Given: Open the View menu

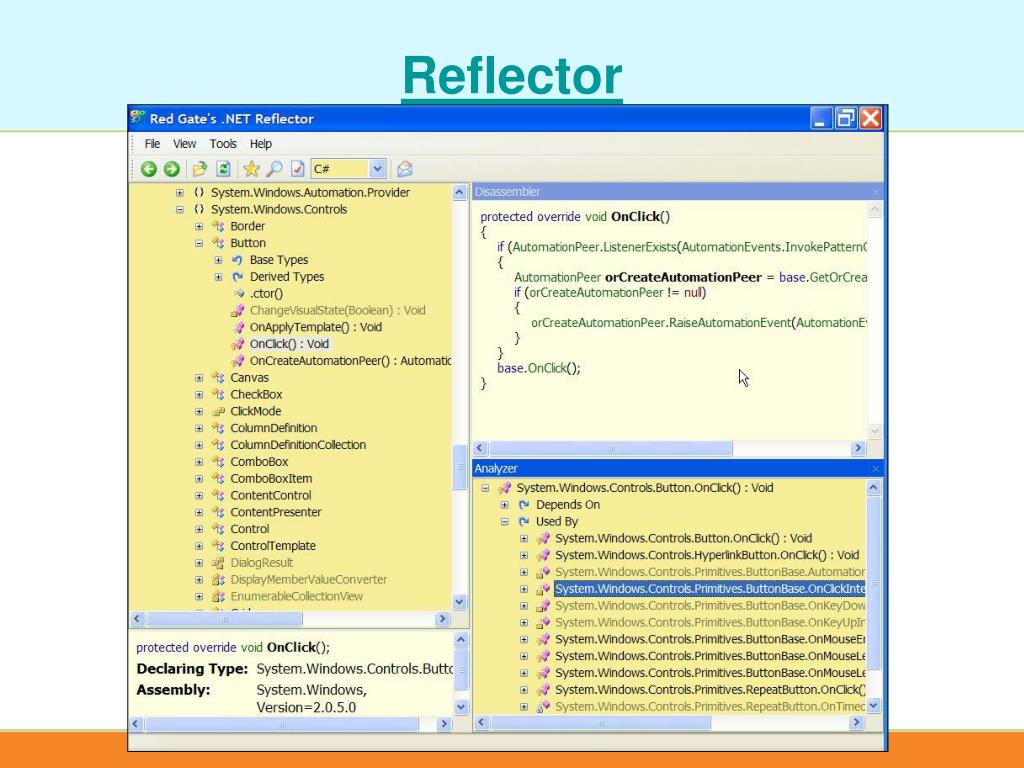Looking at the screenshot, I should pos(184,144).
